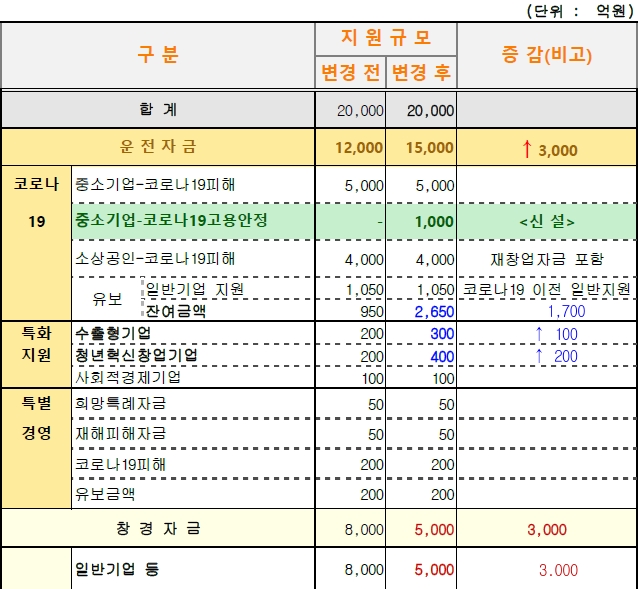The height and width of the screenshot is (589, 640).
Task: Click the 희망특례자금 row label
Action: [120, 403]
